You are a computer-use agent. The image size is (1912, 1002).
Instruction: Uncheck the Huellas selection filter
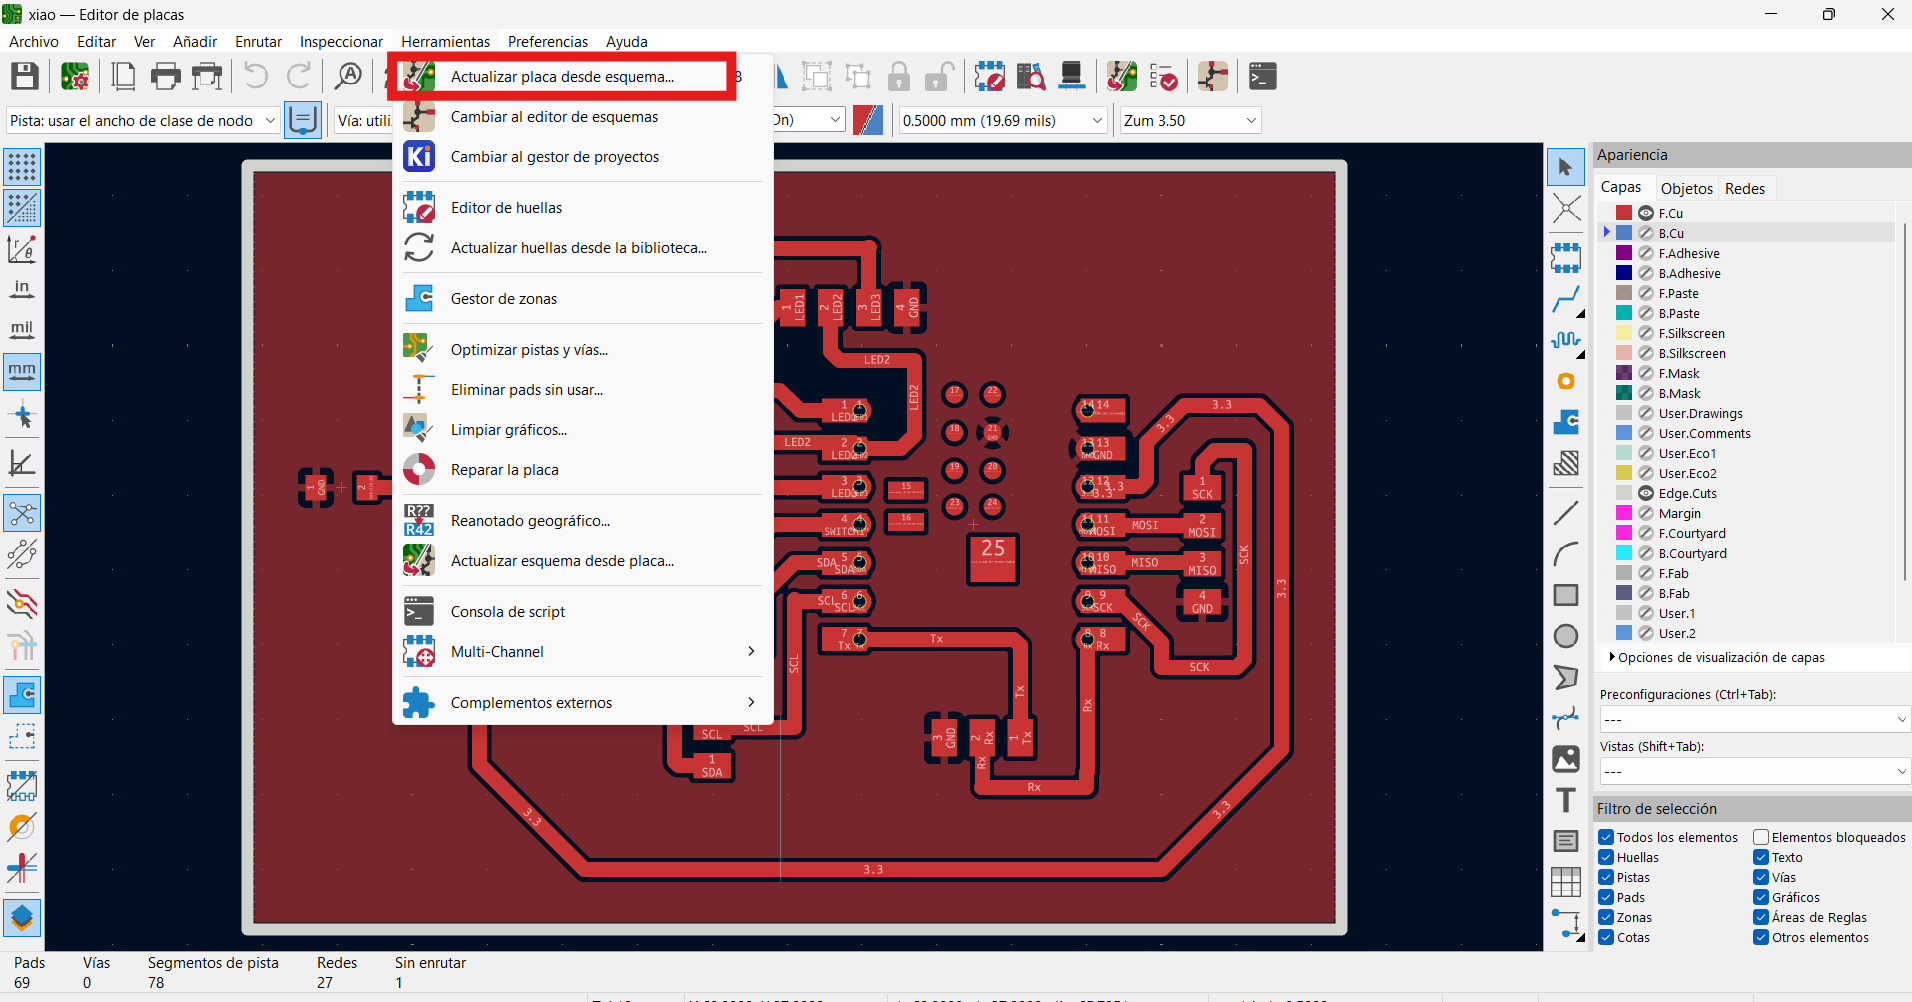(x=1606, y=857)
